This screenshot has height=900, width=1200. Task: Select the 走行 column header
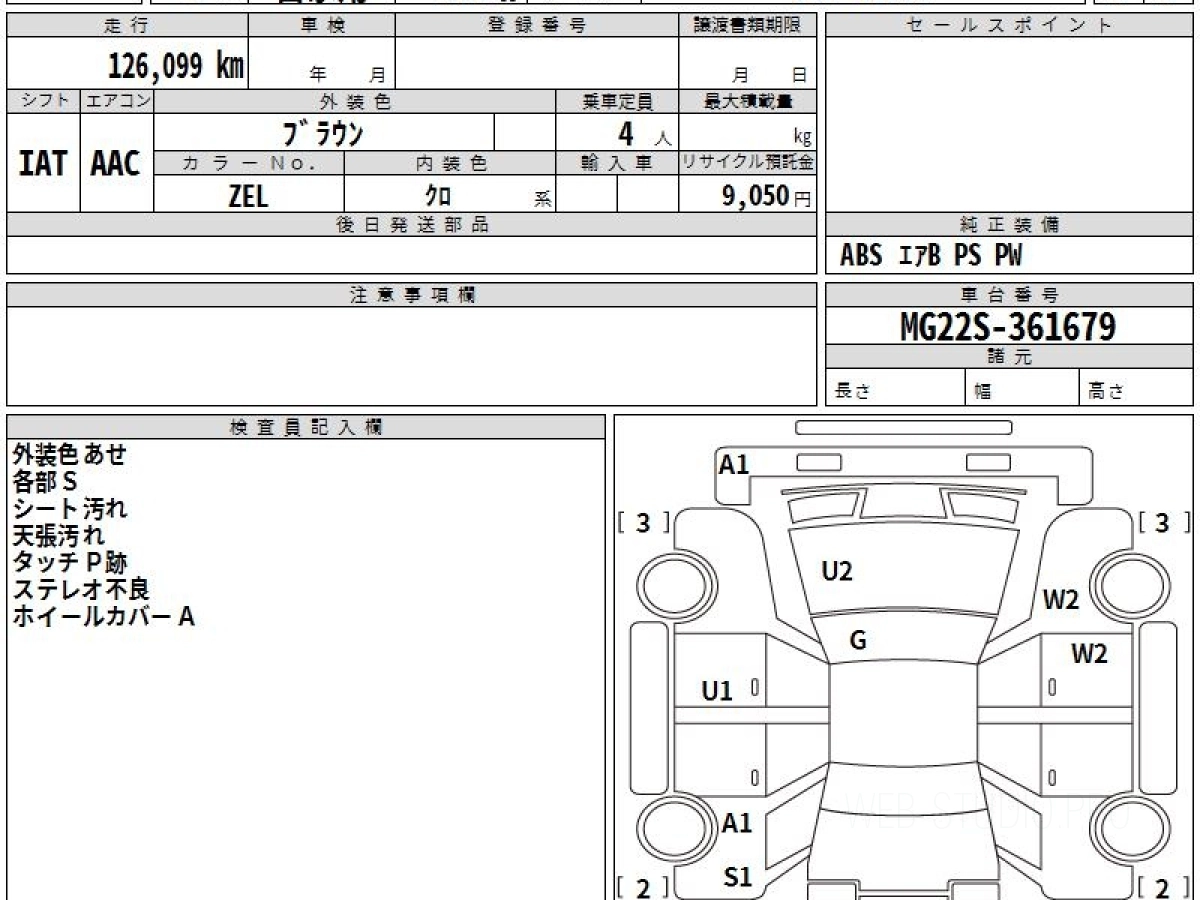coord(127,26)
